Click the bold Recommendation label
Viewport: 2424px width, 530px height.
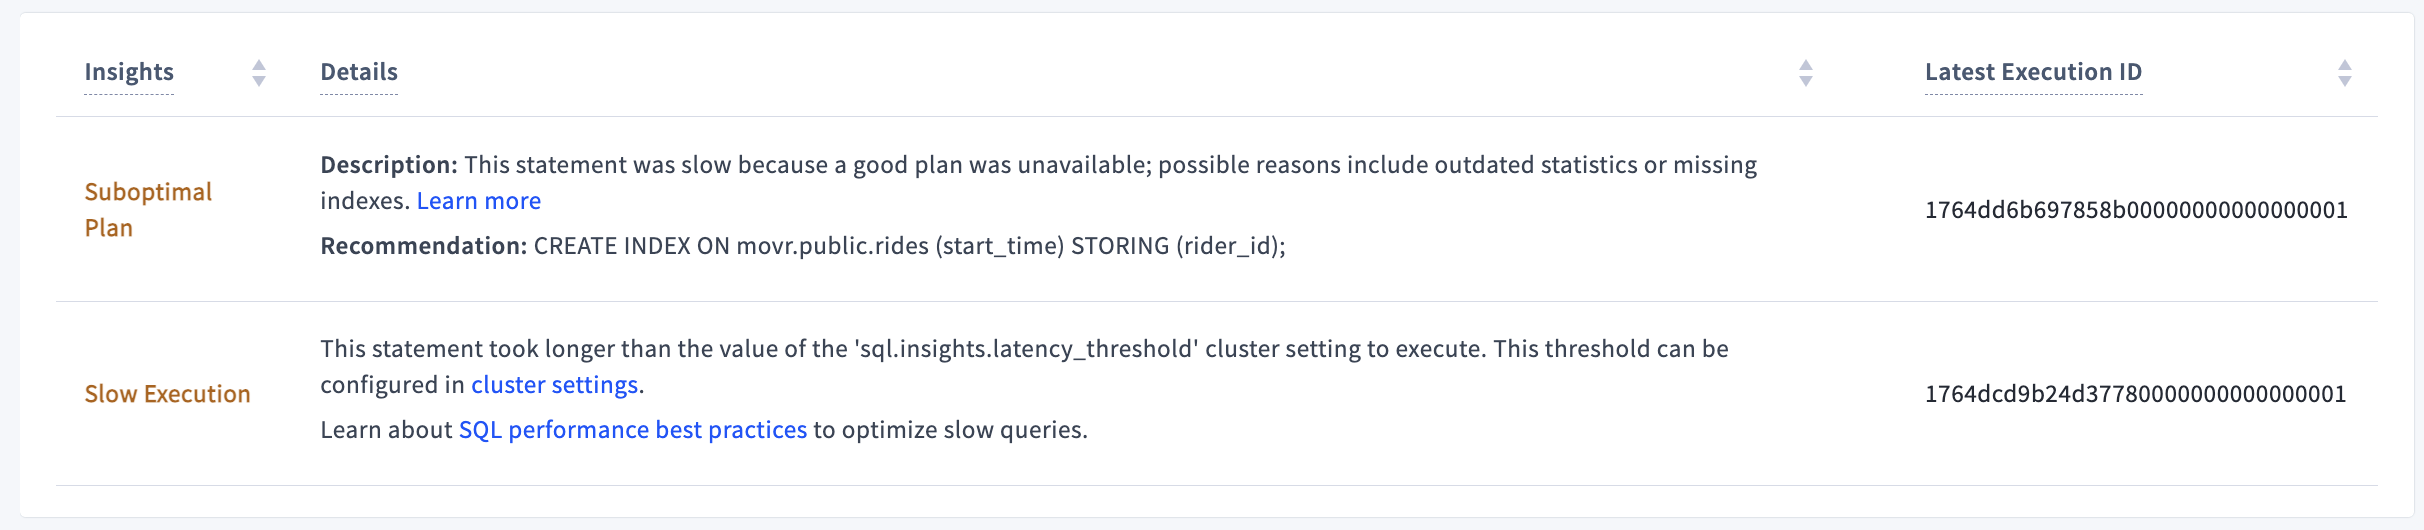tap(423, 246)
